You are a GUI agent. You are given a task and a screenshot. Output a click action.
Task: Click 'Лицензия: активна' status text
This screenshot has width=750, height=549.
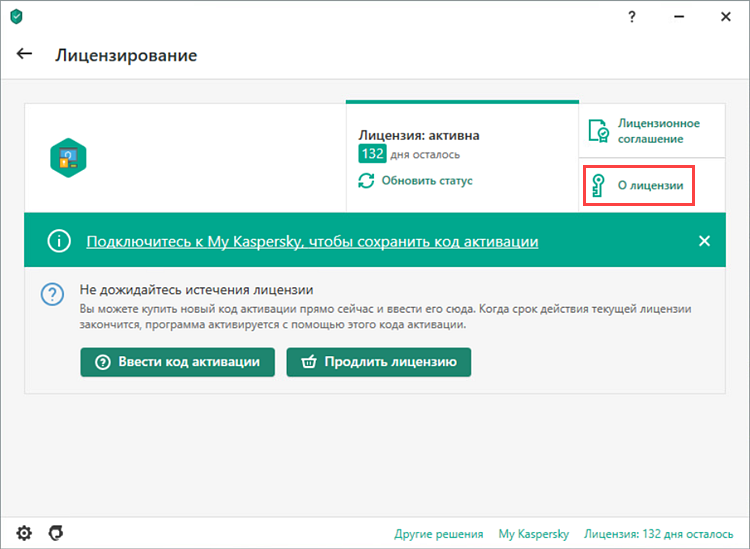419,135
